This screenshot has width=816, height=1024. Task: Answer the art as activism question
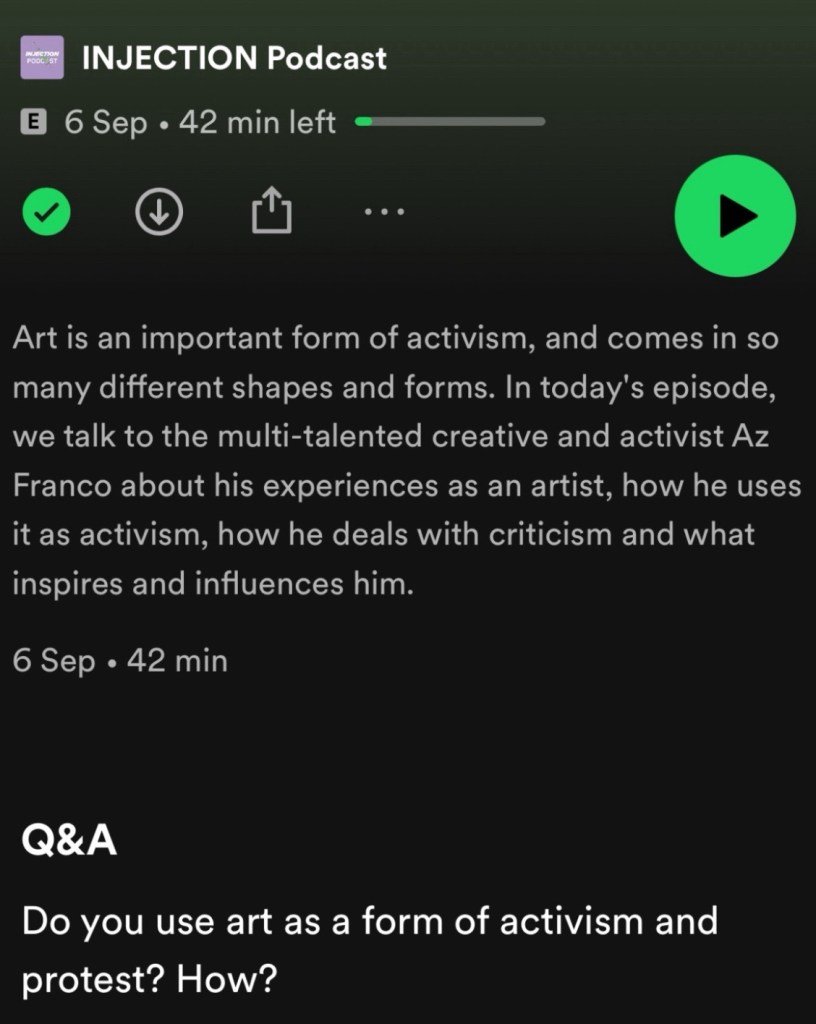coord(369,920)
